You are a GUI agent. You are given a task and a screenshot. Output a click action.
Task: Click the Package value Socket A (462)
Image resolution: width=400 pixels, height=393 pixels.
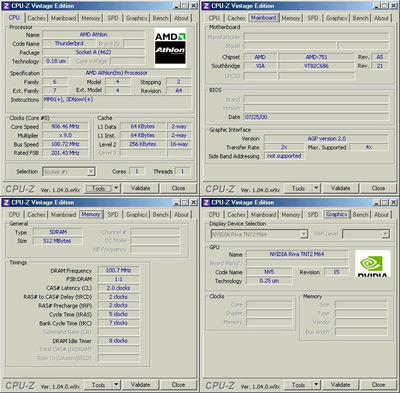coord(94,52)
